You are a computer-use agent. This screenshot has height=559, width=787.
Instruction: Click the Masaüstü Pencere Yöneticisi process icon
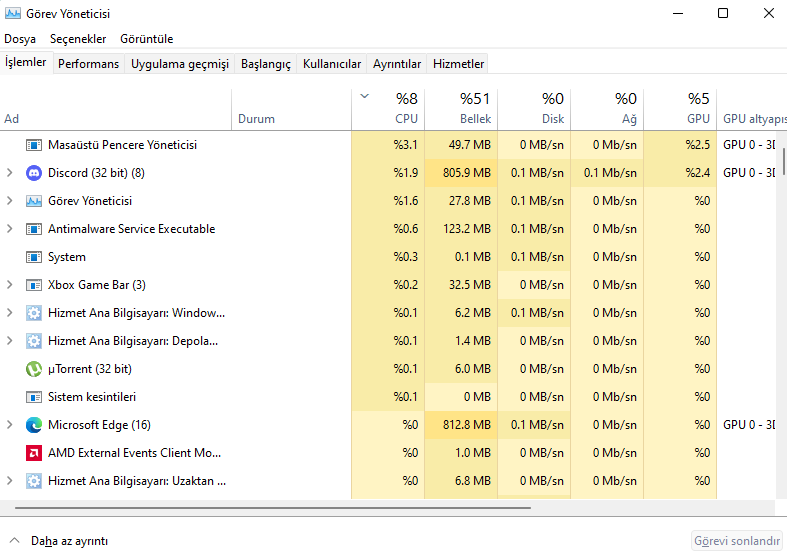(x=34, y=145)
